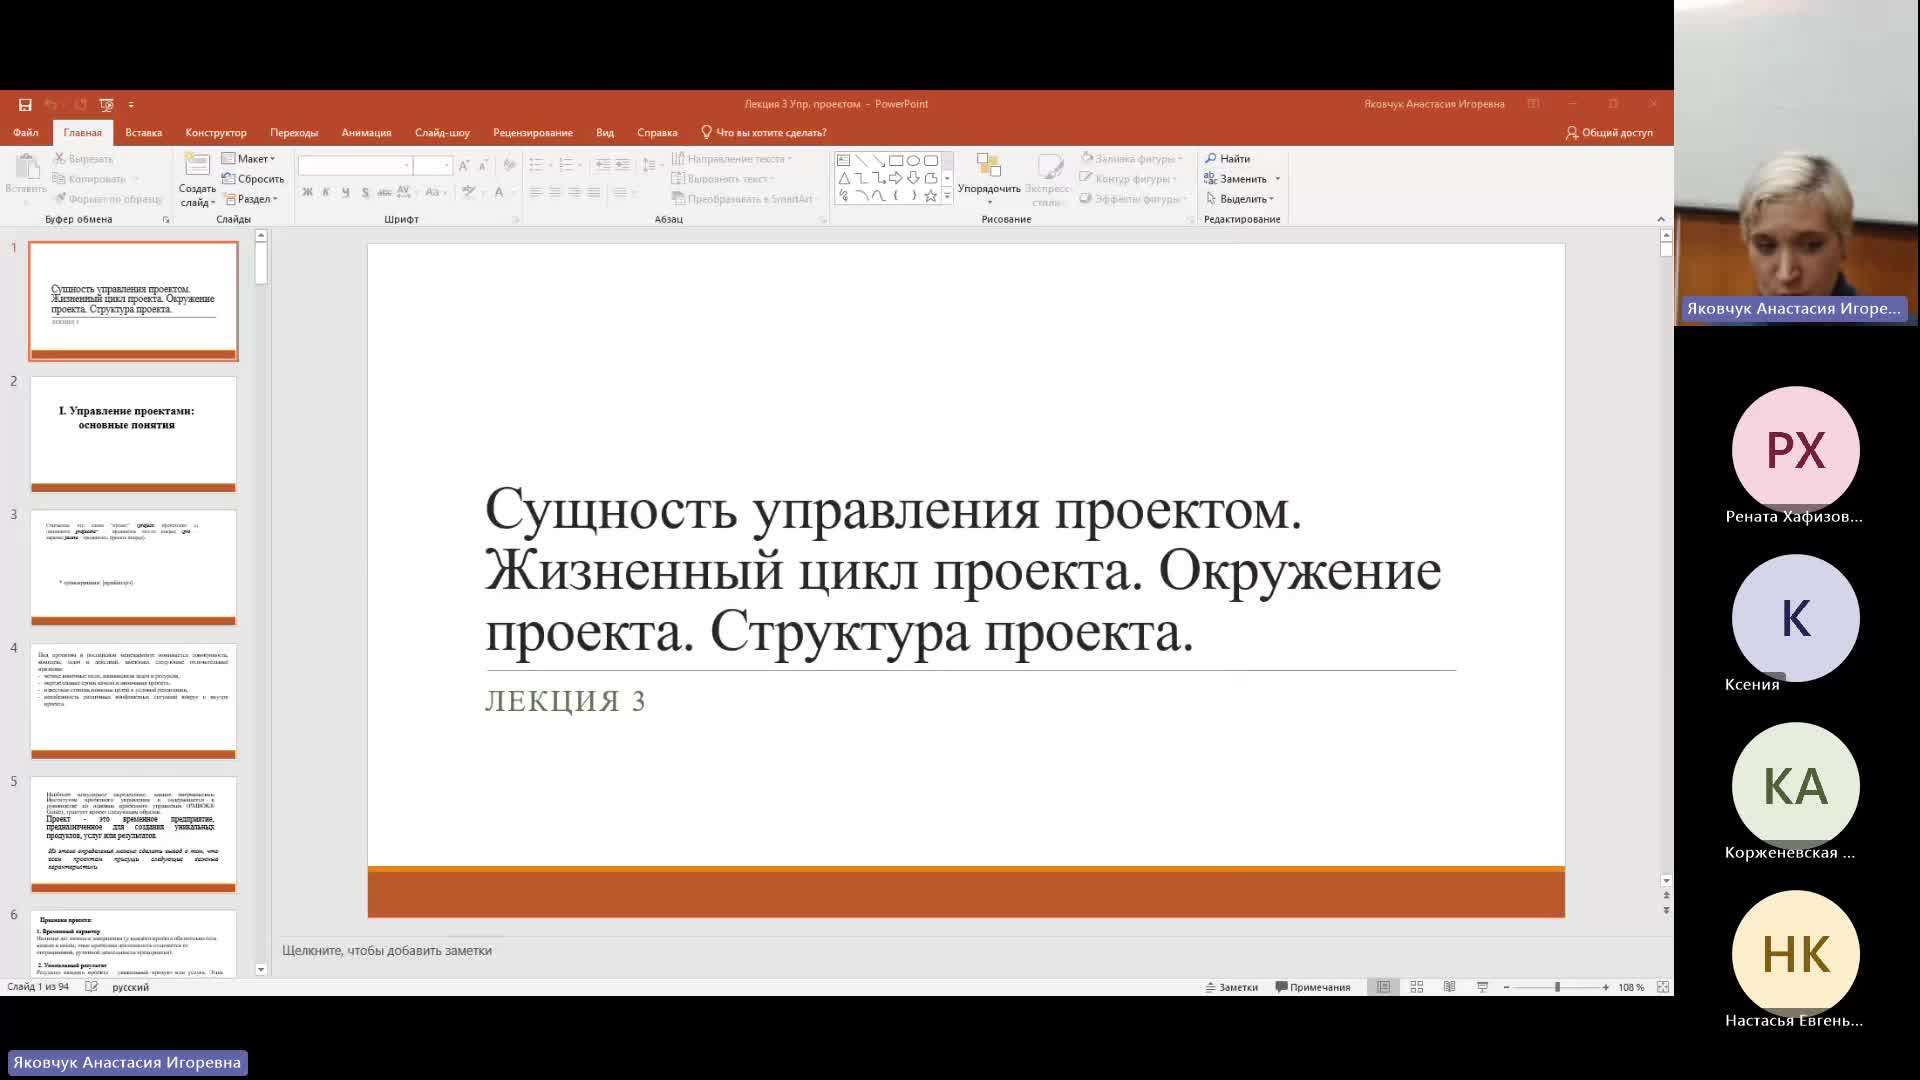The image size is (1920, 1080).
Task: Switch to the Слайд-шоу ribbon tab
Action: click(442, 132)
